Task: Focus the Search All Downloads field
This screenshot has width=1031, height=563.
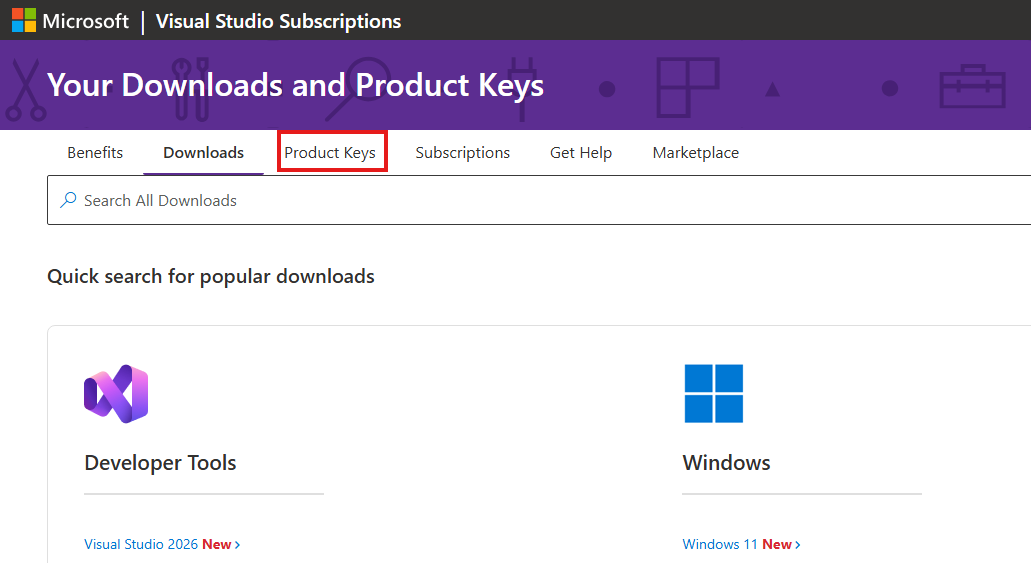Action: (500, 200)
